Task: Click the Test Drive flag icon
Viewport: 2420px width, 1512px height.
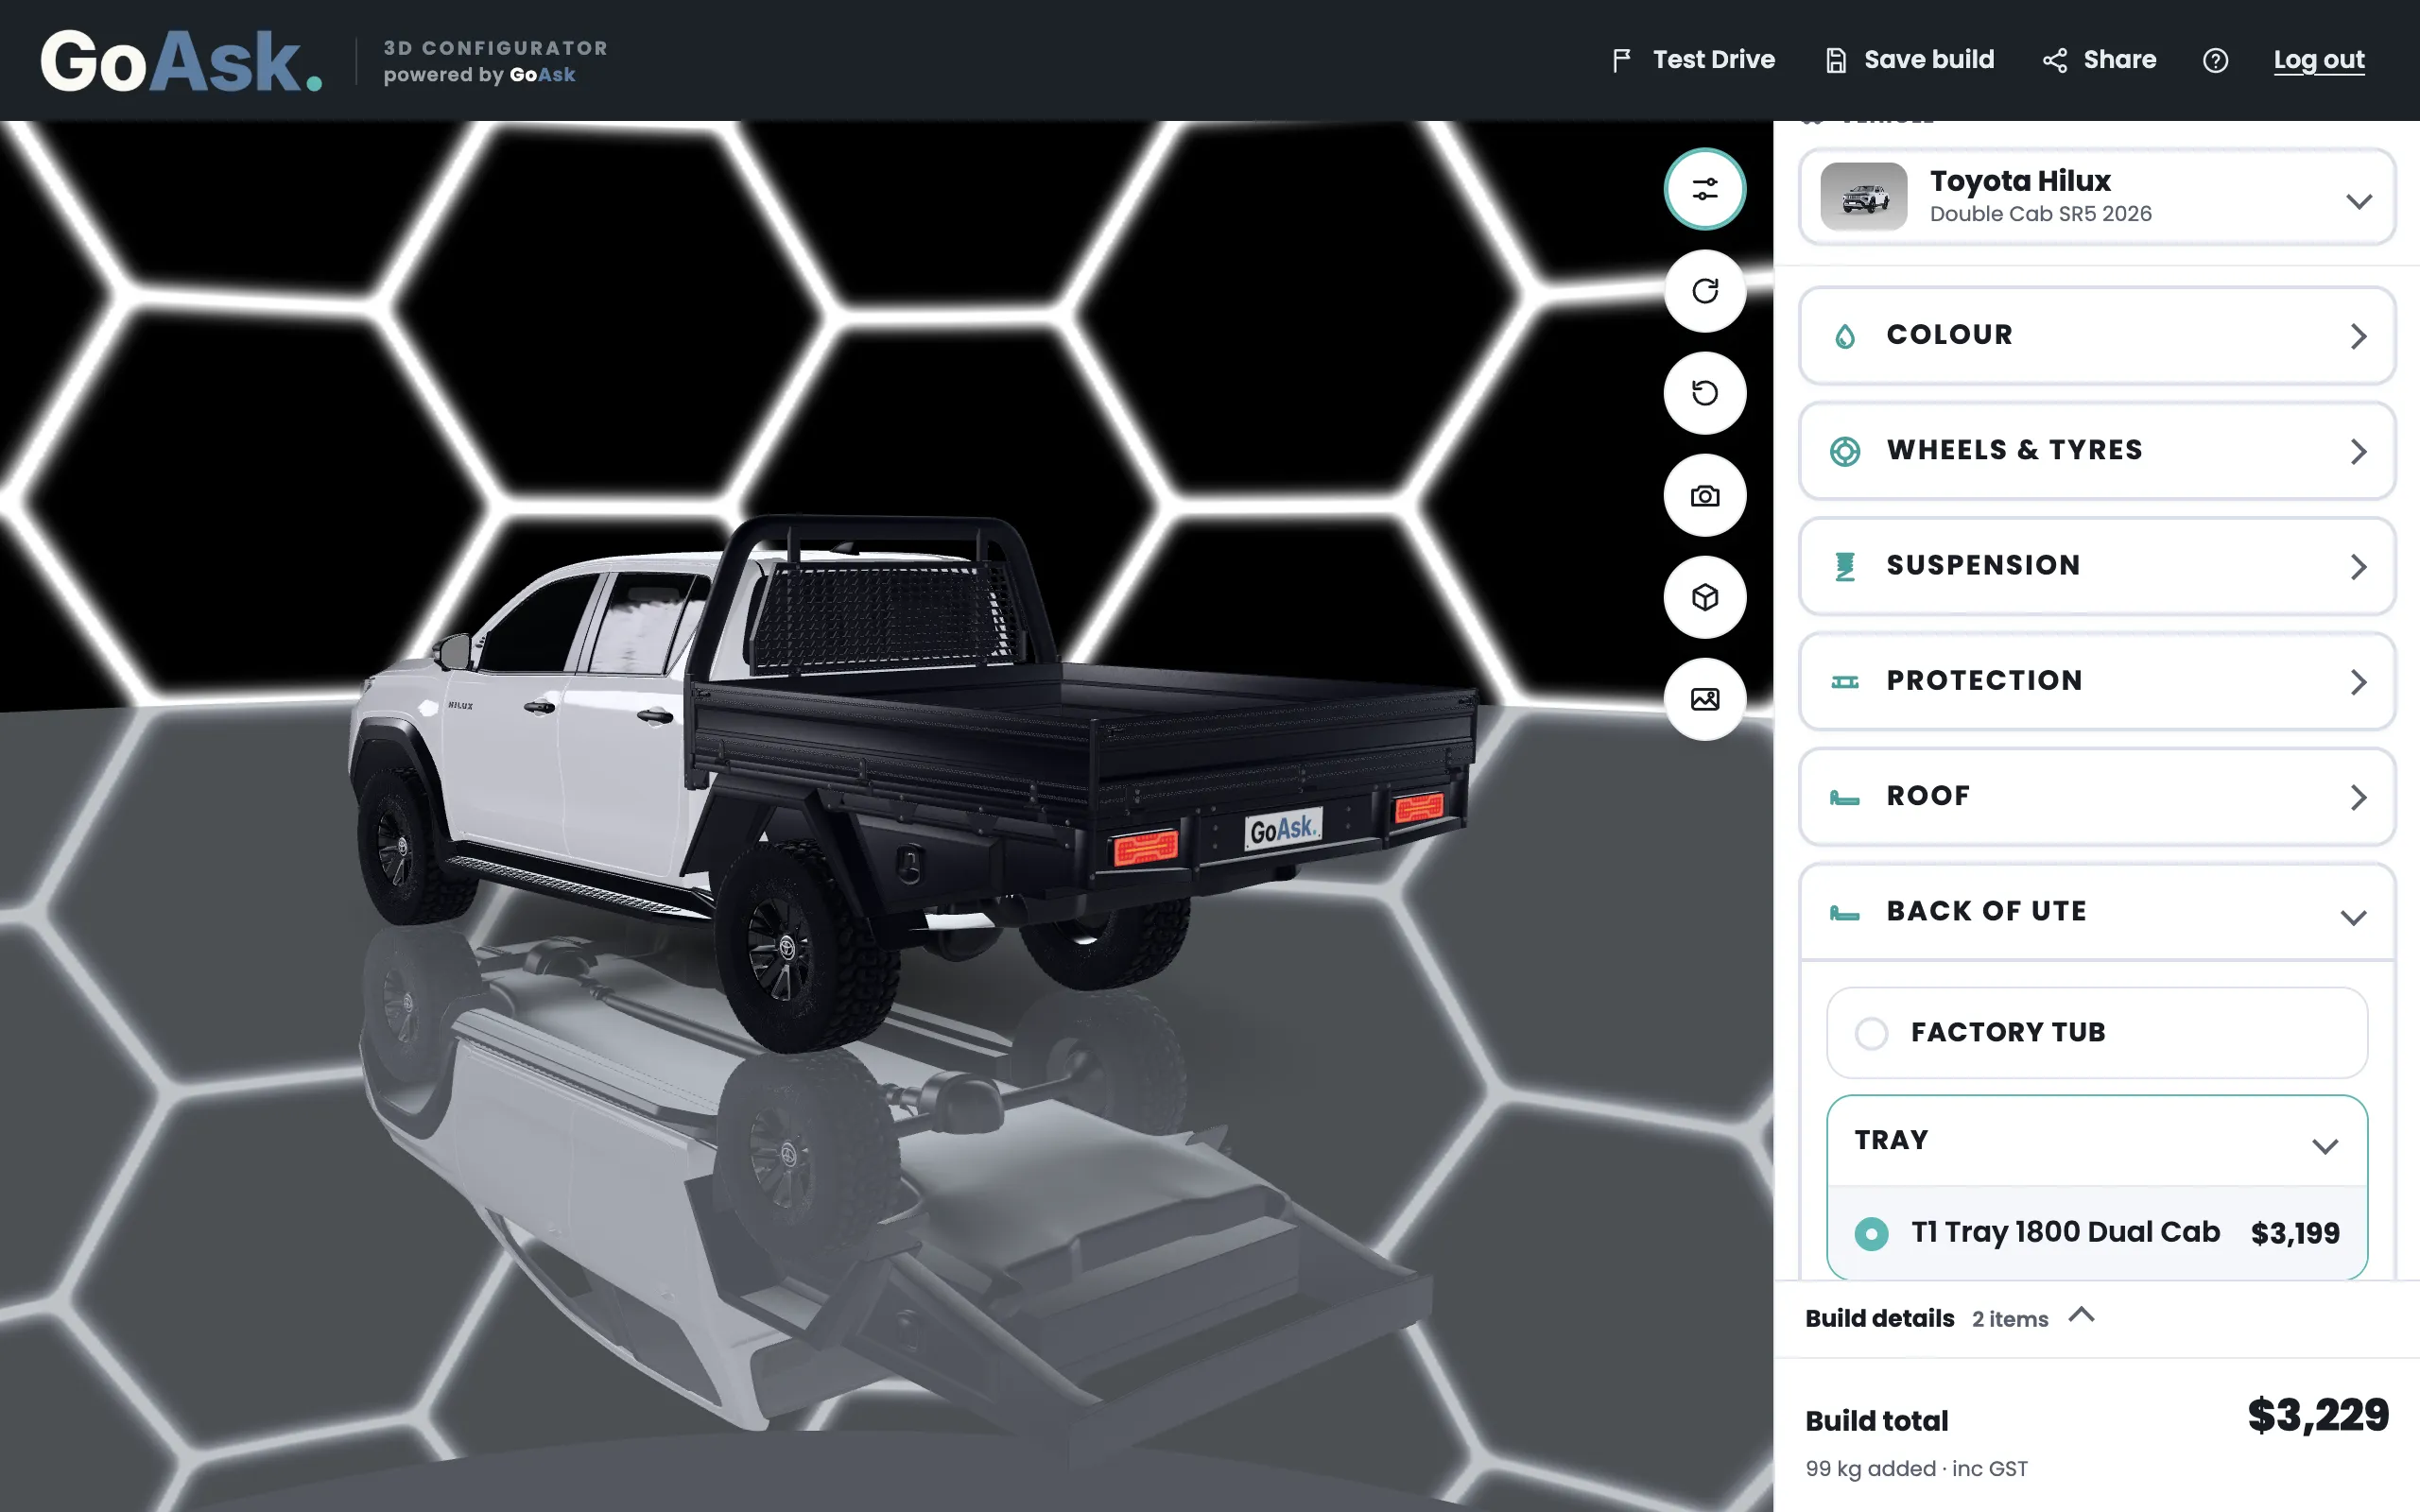Action: pos(1621,61)
